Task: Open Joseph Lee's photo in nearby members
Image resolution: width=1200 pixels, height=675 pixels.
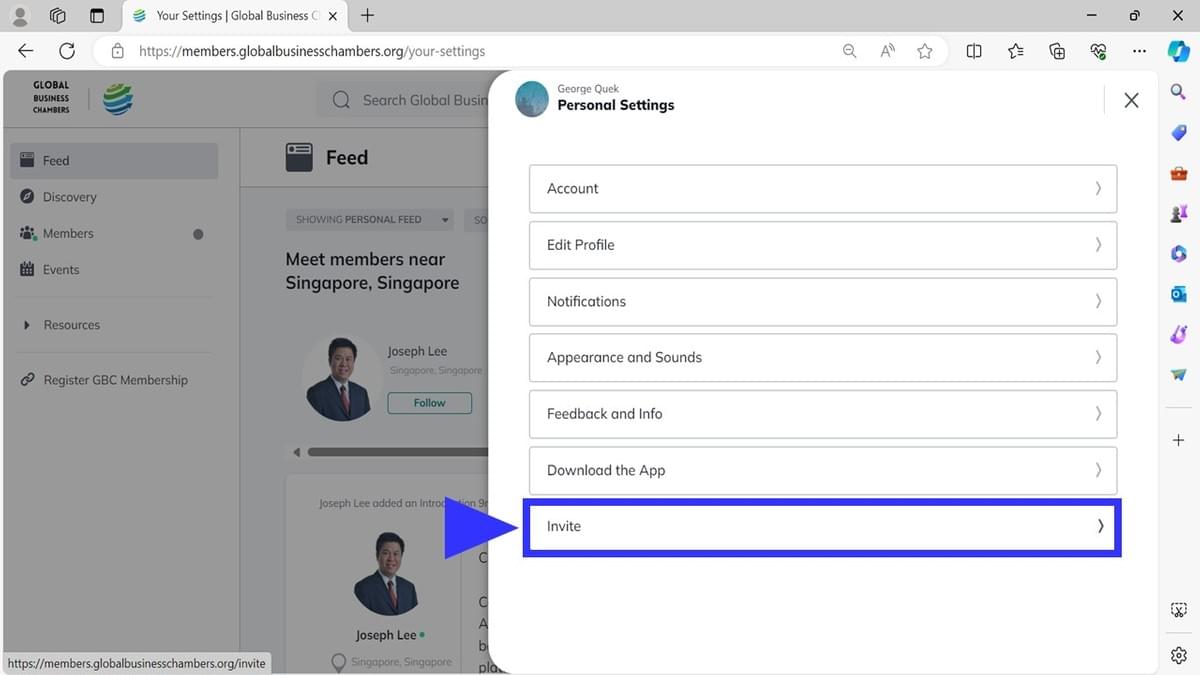Action: tap(342, 377)
